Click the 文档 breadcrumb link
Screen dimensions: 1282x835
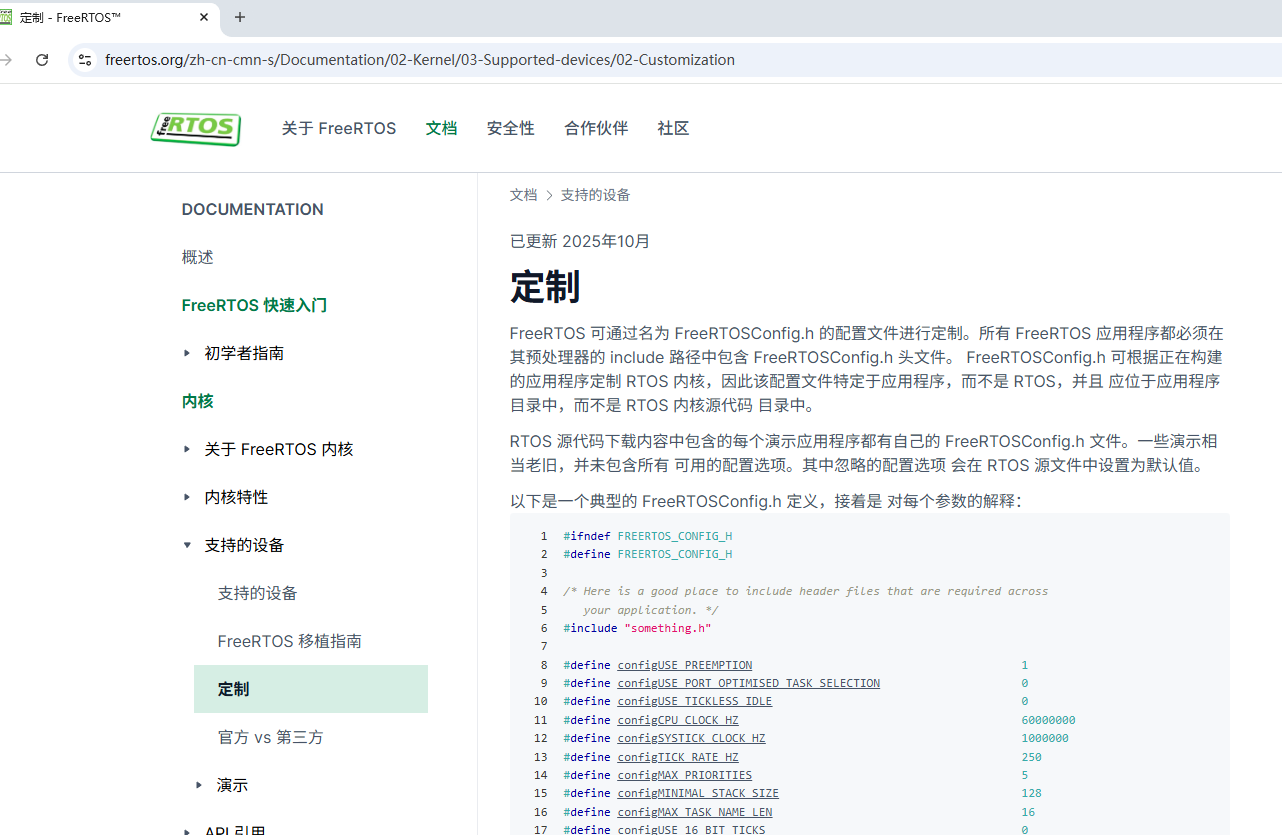tap(523, 195)
